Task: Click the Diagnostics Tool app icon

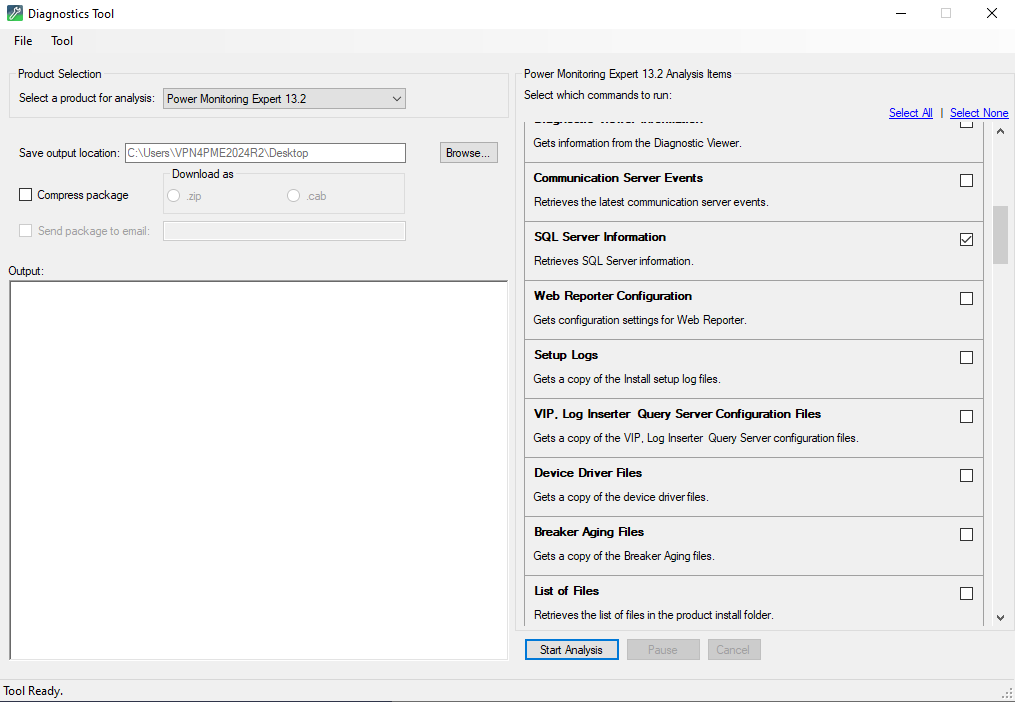Action: (14, 14)
